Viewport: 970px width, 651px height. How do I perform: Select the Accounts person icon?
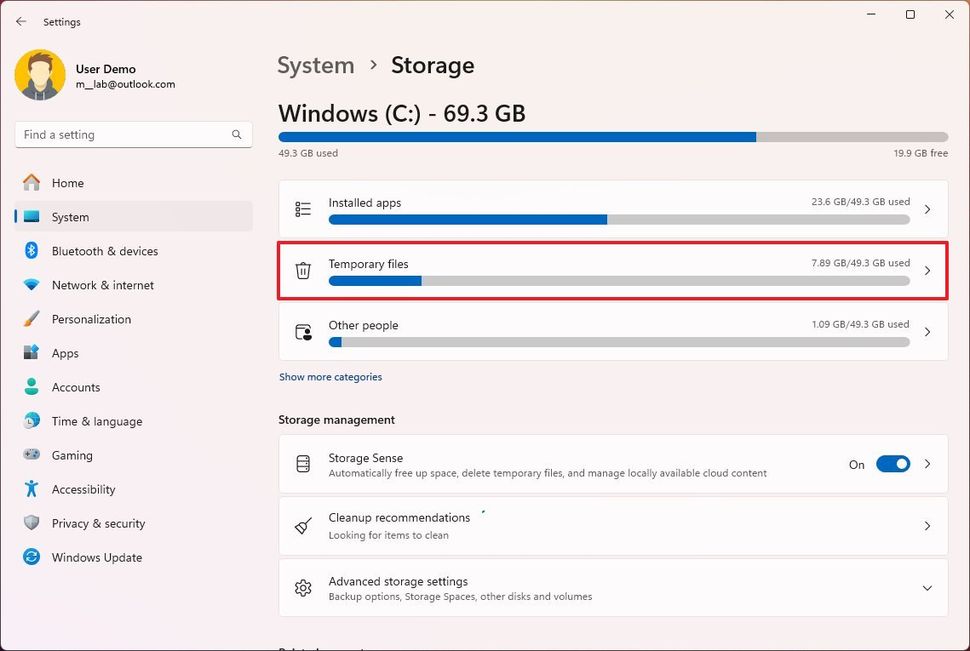pyautogui.click(x=32, y=387)
